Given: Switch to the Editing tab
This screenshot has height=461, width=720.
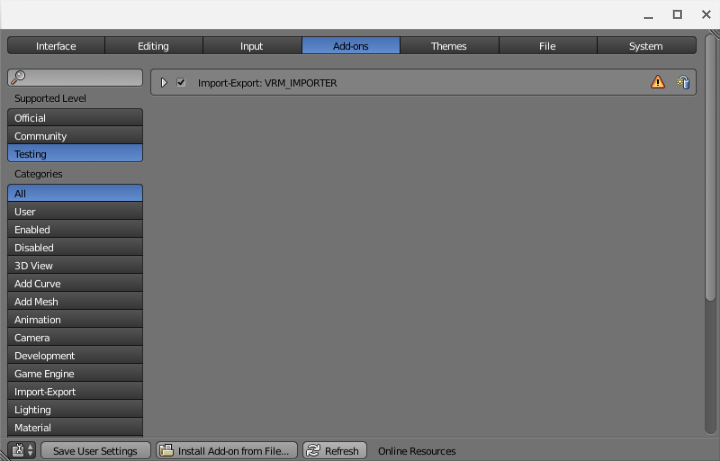Looking at the screenshot, I should (x=153, y=45).
